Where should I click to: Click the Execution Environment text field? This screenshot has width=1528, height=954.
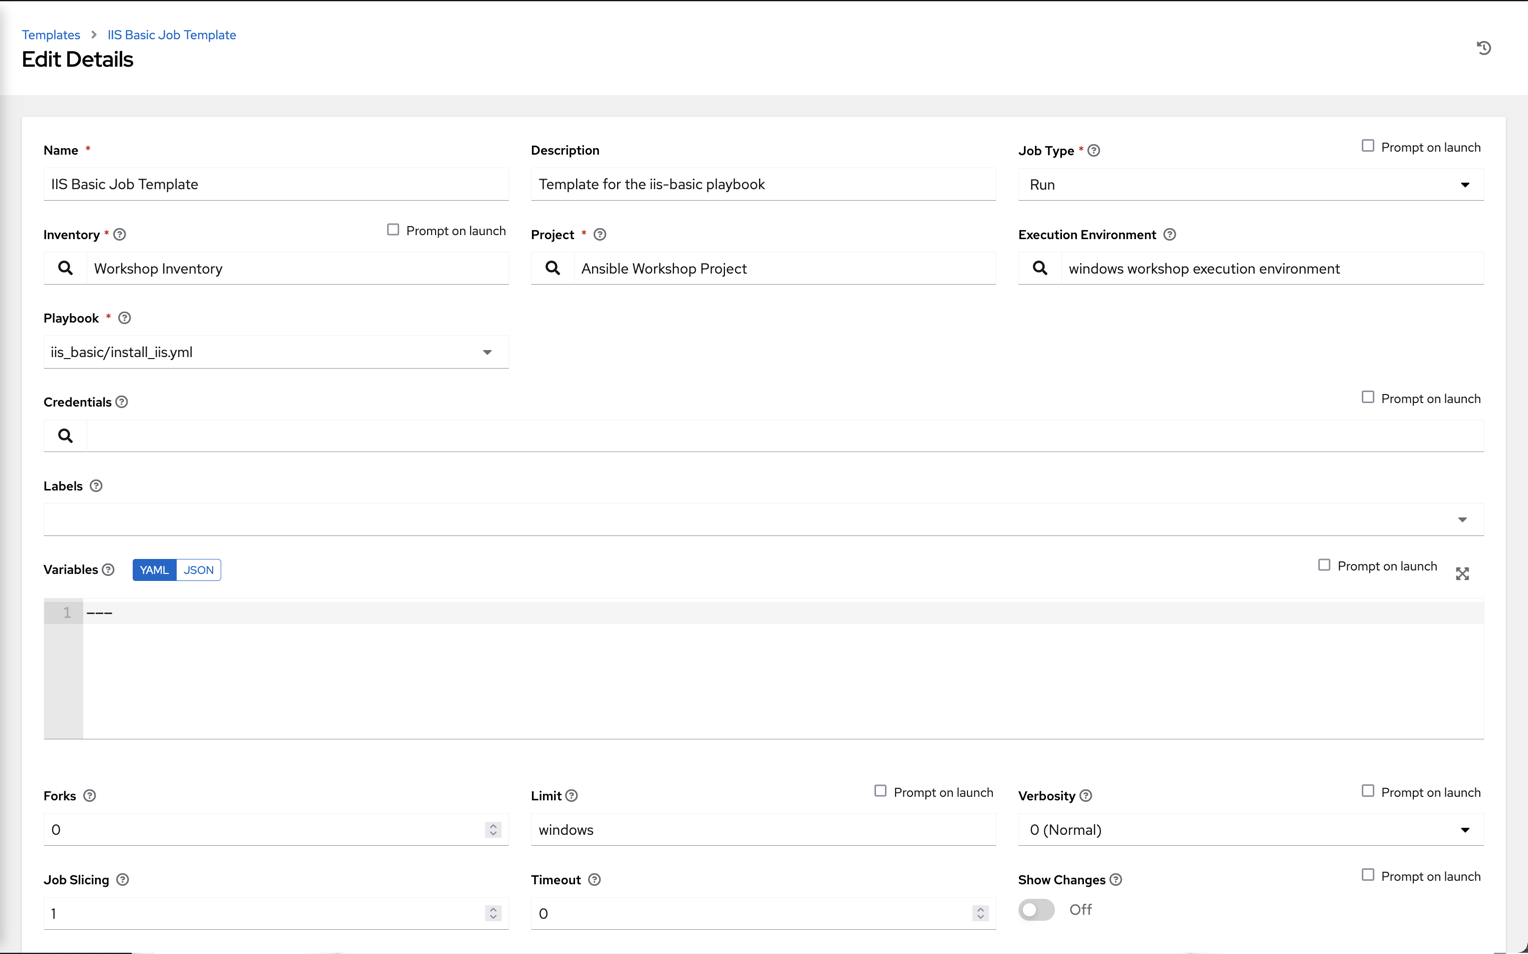pos(1272,268)
